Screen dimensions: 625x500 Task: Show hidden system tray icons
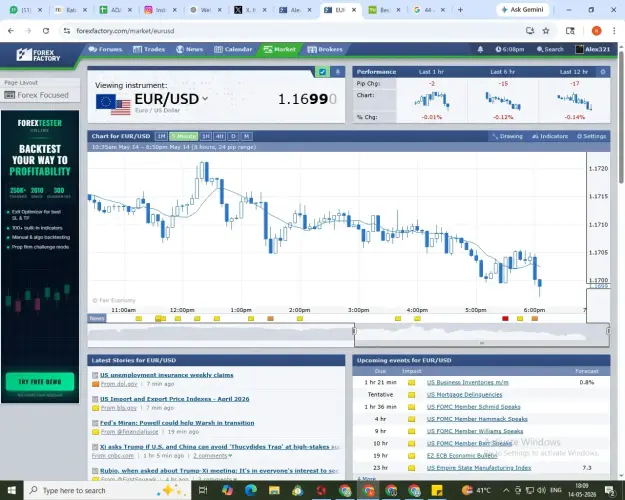click(x=506, y=490)
